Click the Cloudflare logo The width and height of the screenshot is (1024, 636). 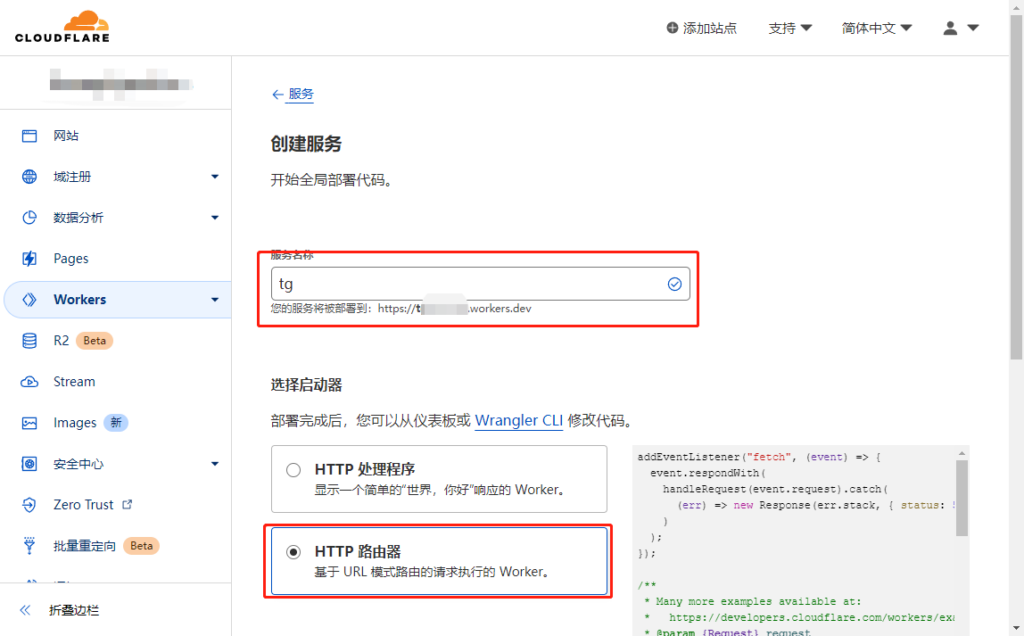pos(61,27)
